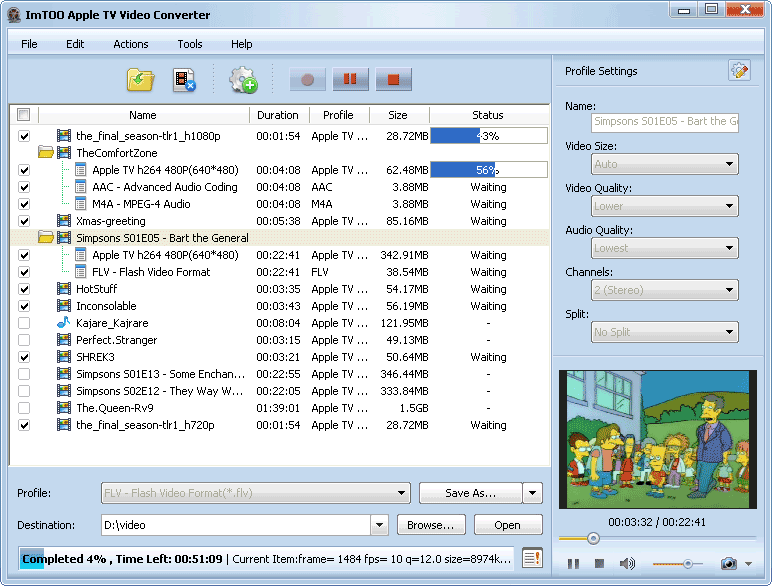772x586 pixels.
Task: Take a snapshot with the camera icon
Action: [x=729, y=564]
